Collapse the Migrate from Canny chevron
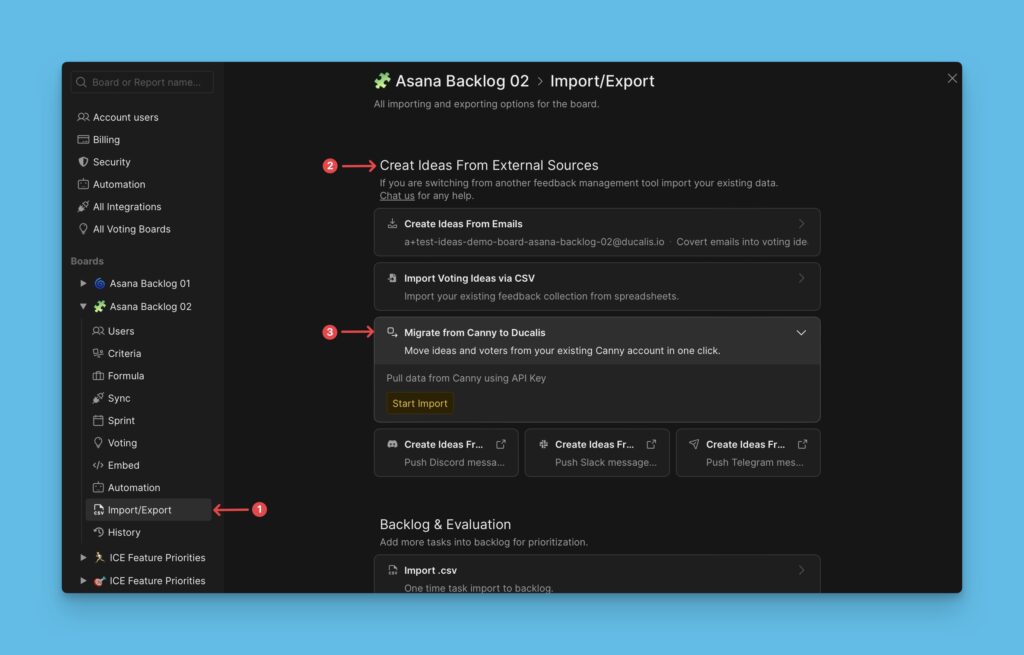The height and width of the screenshot is (655, 1024). (x=800, y=333)
